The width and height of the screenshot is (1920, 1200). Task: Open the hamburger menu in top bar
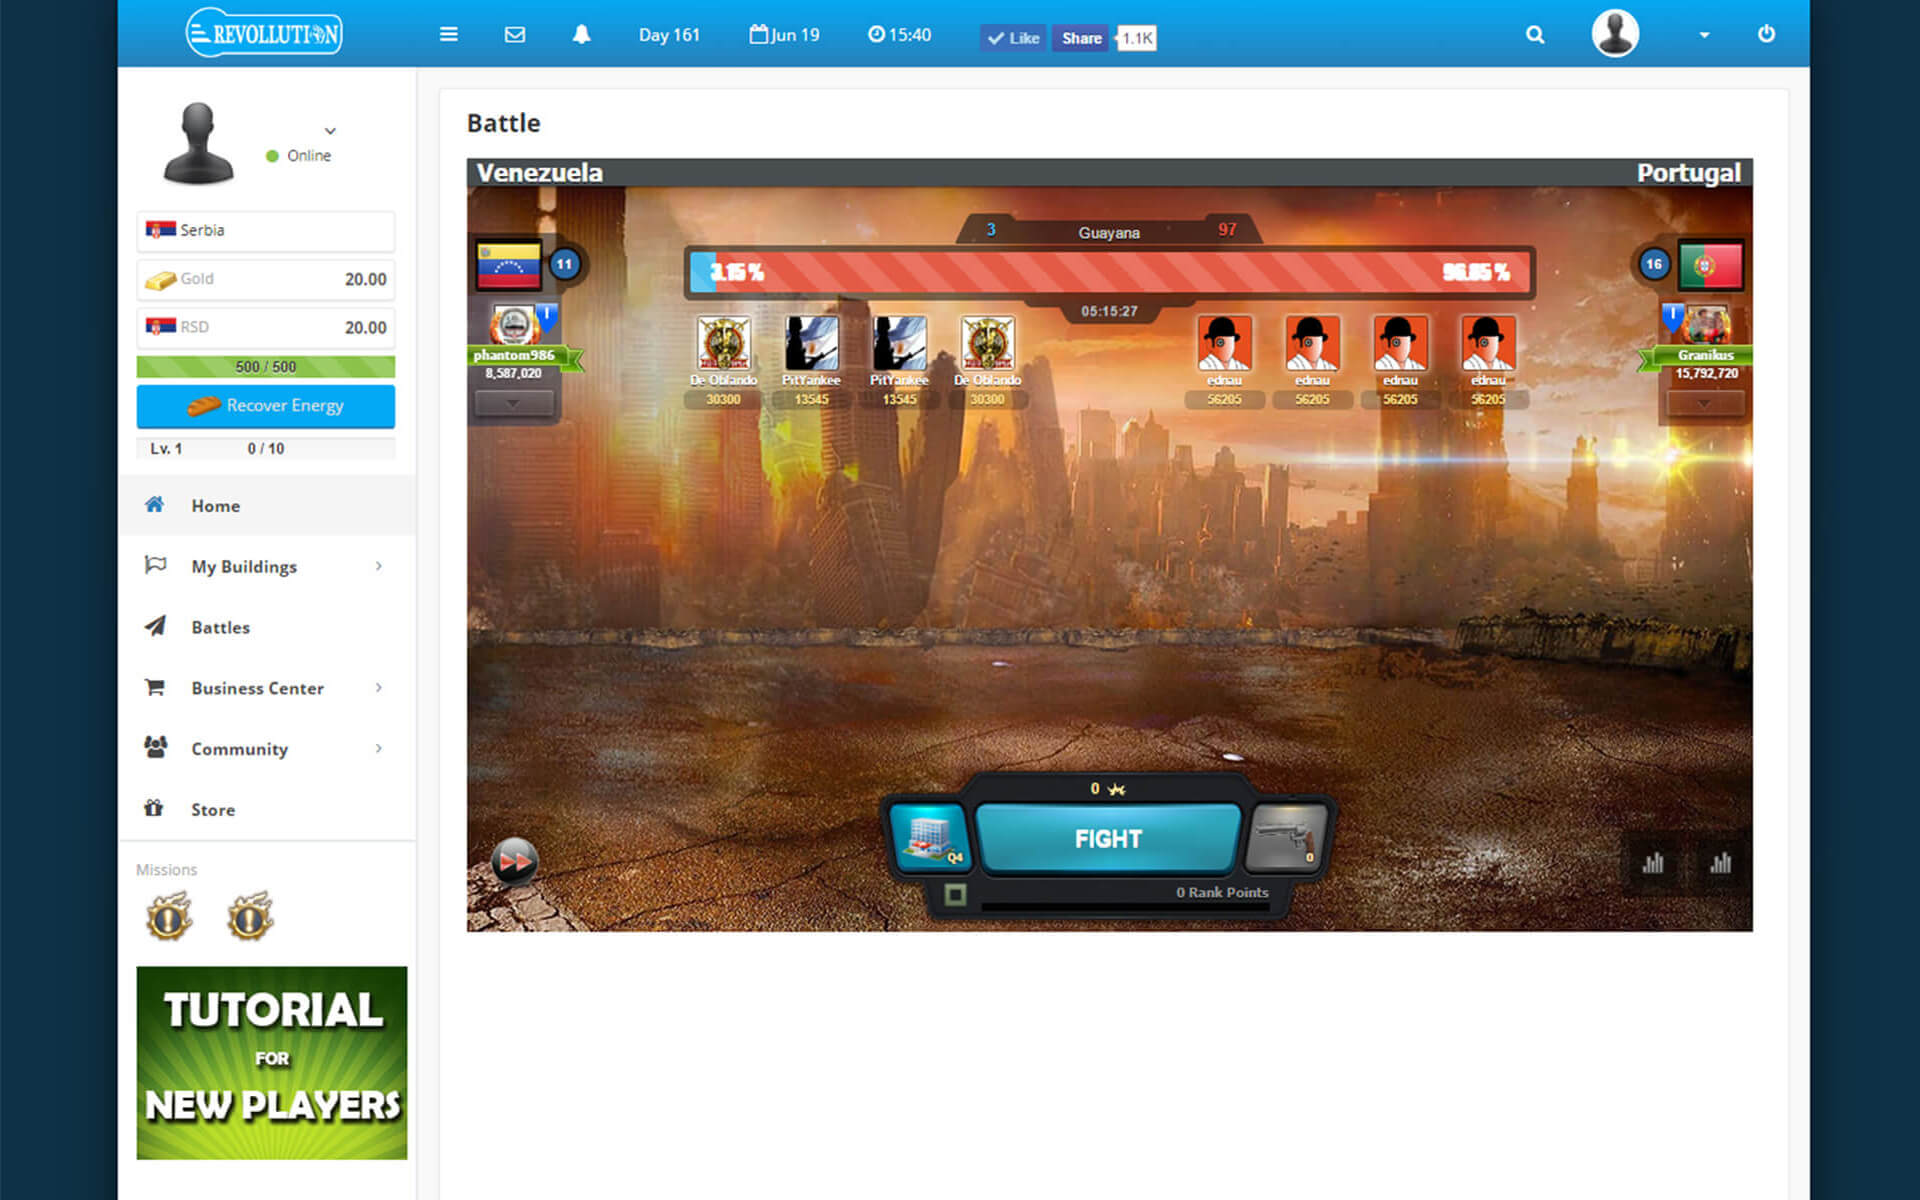(x=449, y=35)
